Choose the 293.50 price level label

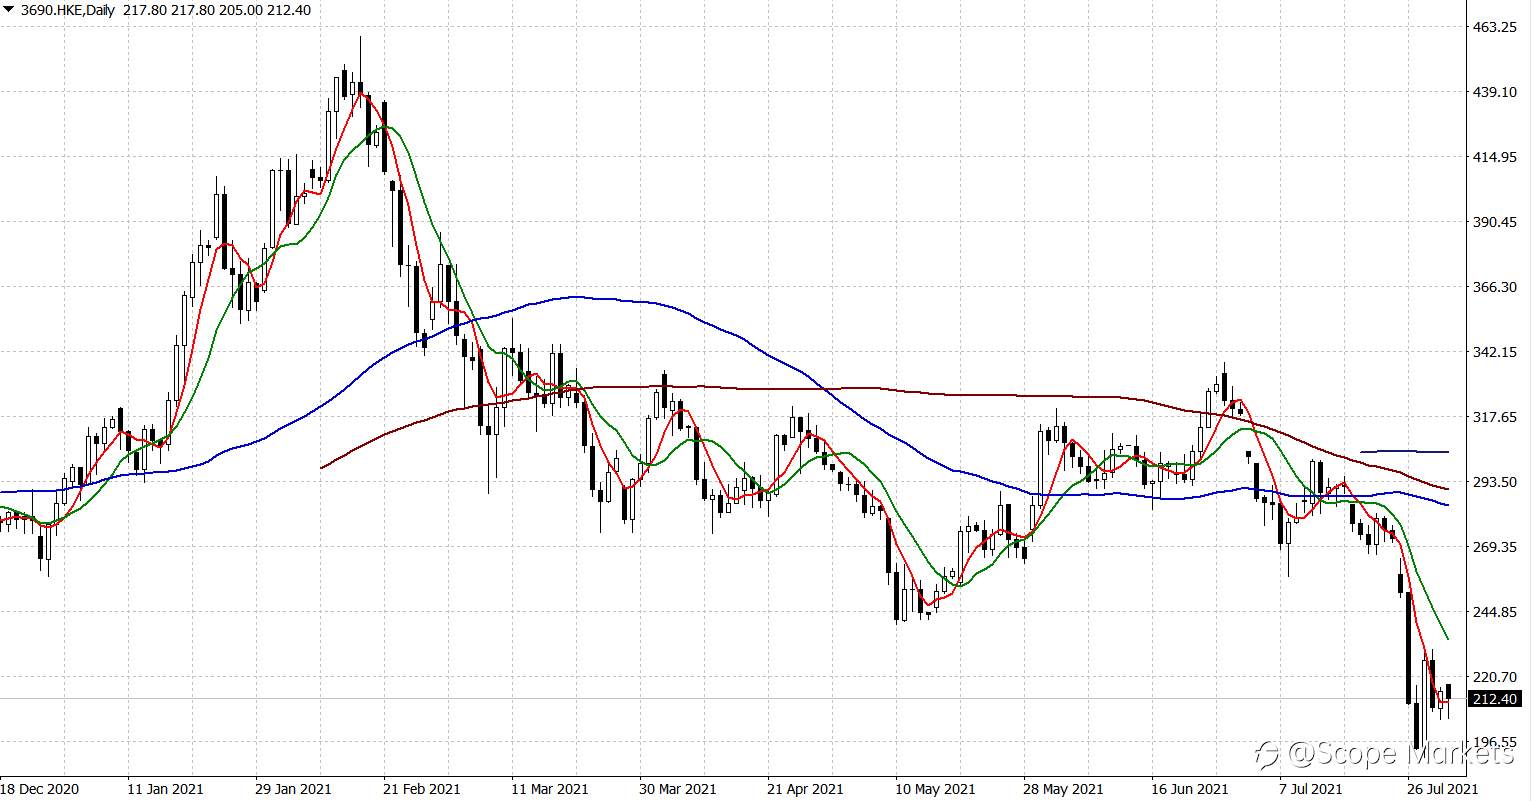click(x=1496, y=482)
